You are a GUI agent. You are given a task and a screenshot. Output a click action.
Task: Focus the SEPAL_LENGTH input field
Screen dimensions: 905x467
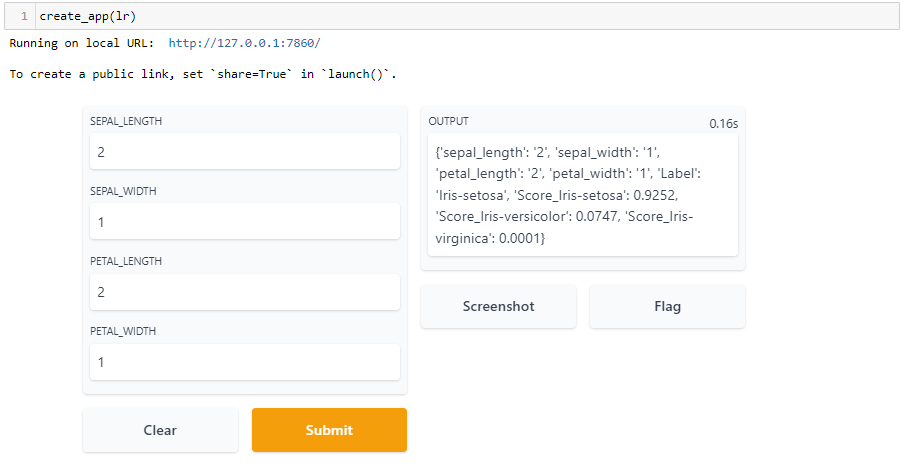[245, 152]
